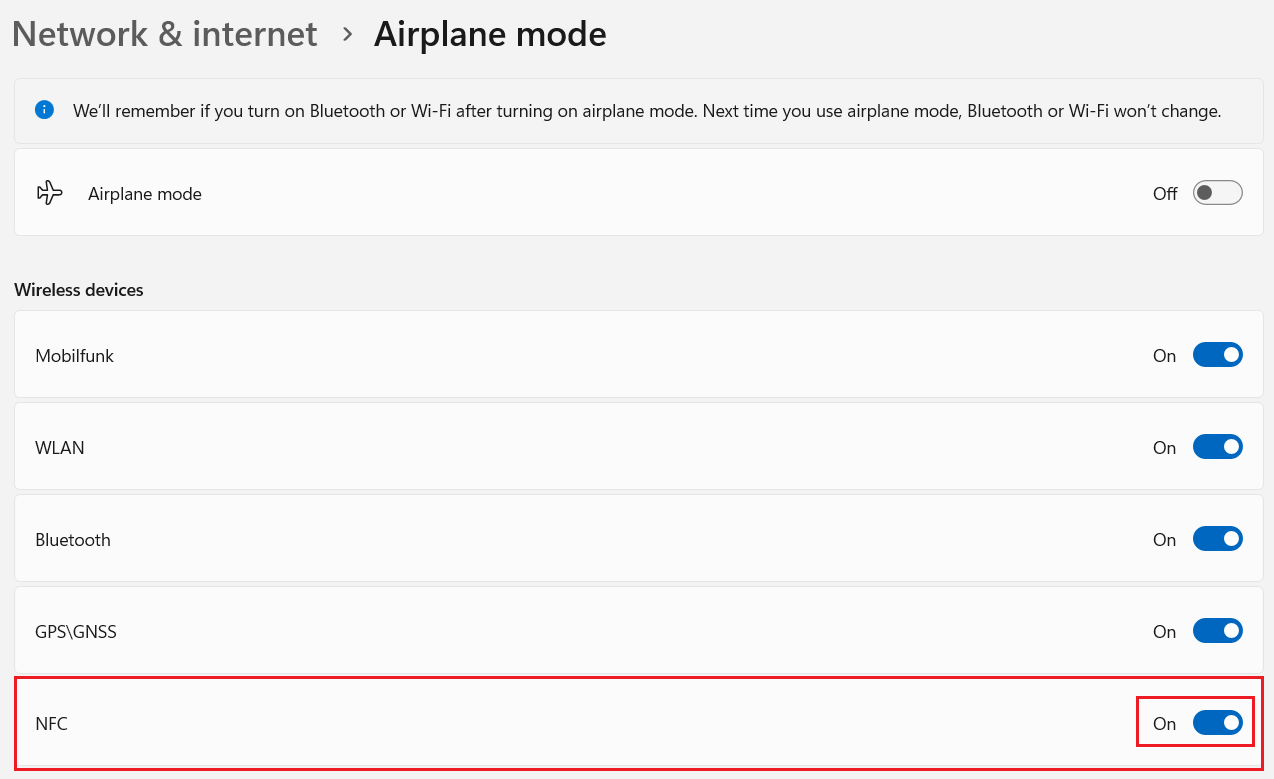This screenshot has width=1274, height=779.
Task: Click the Off status text
Action: (1165, 194)
